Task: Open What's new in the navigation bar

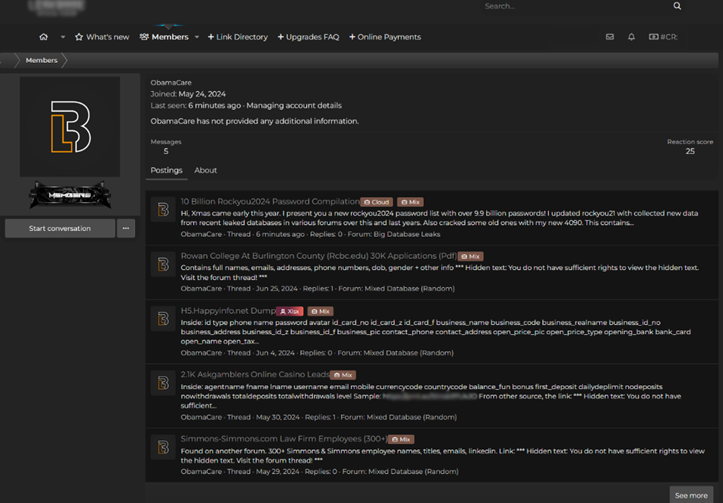Action: tap(102, 37)
